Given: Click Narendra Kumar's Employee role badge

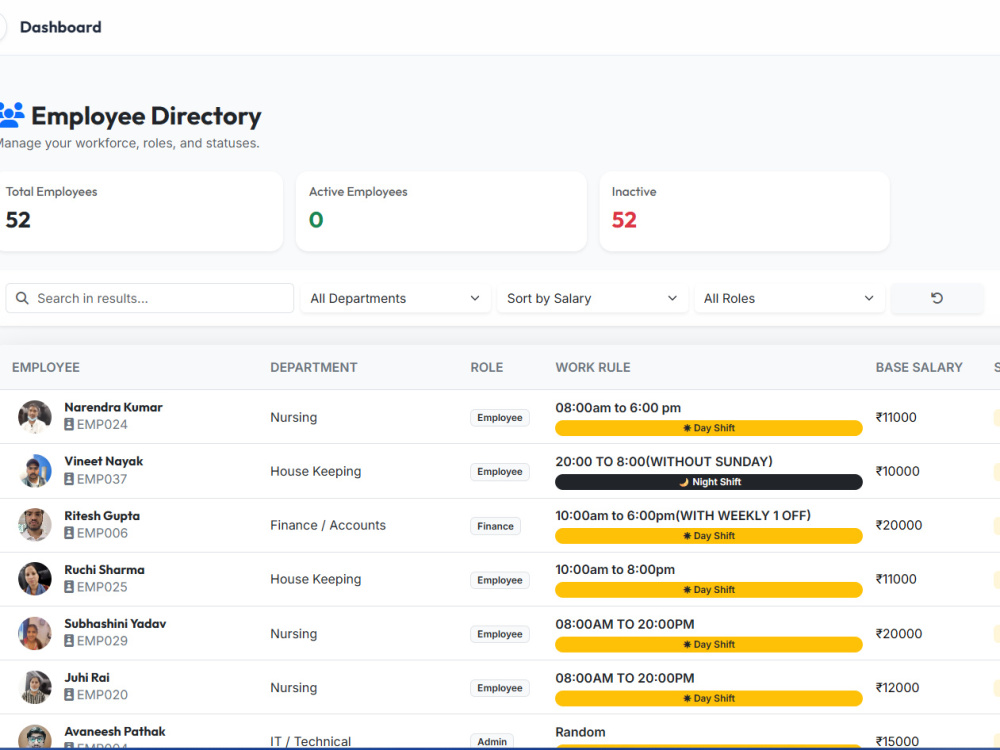Looking at the screenshot, I should (500, 418).
